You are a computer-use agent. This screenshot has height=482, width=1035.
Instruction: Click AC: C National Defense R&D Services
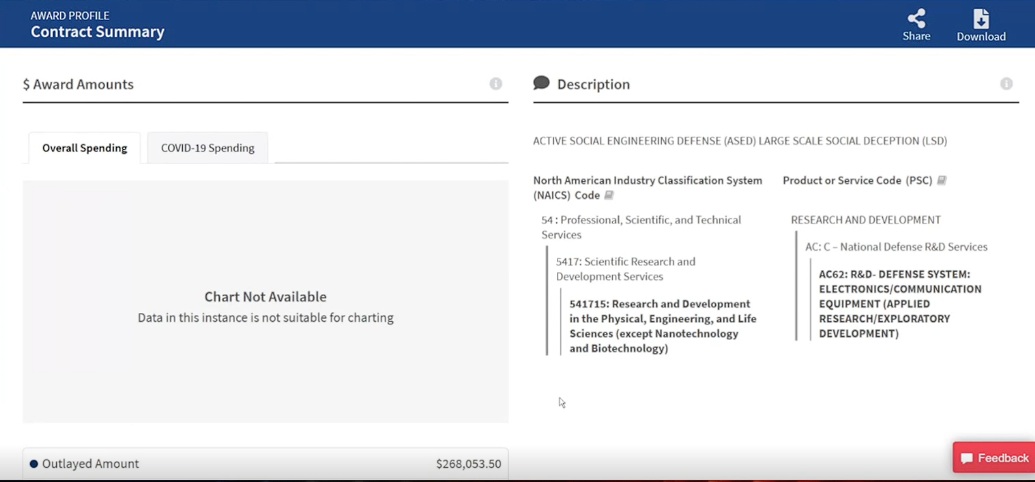896,247
